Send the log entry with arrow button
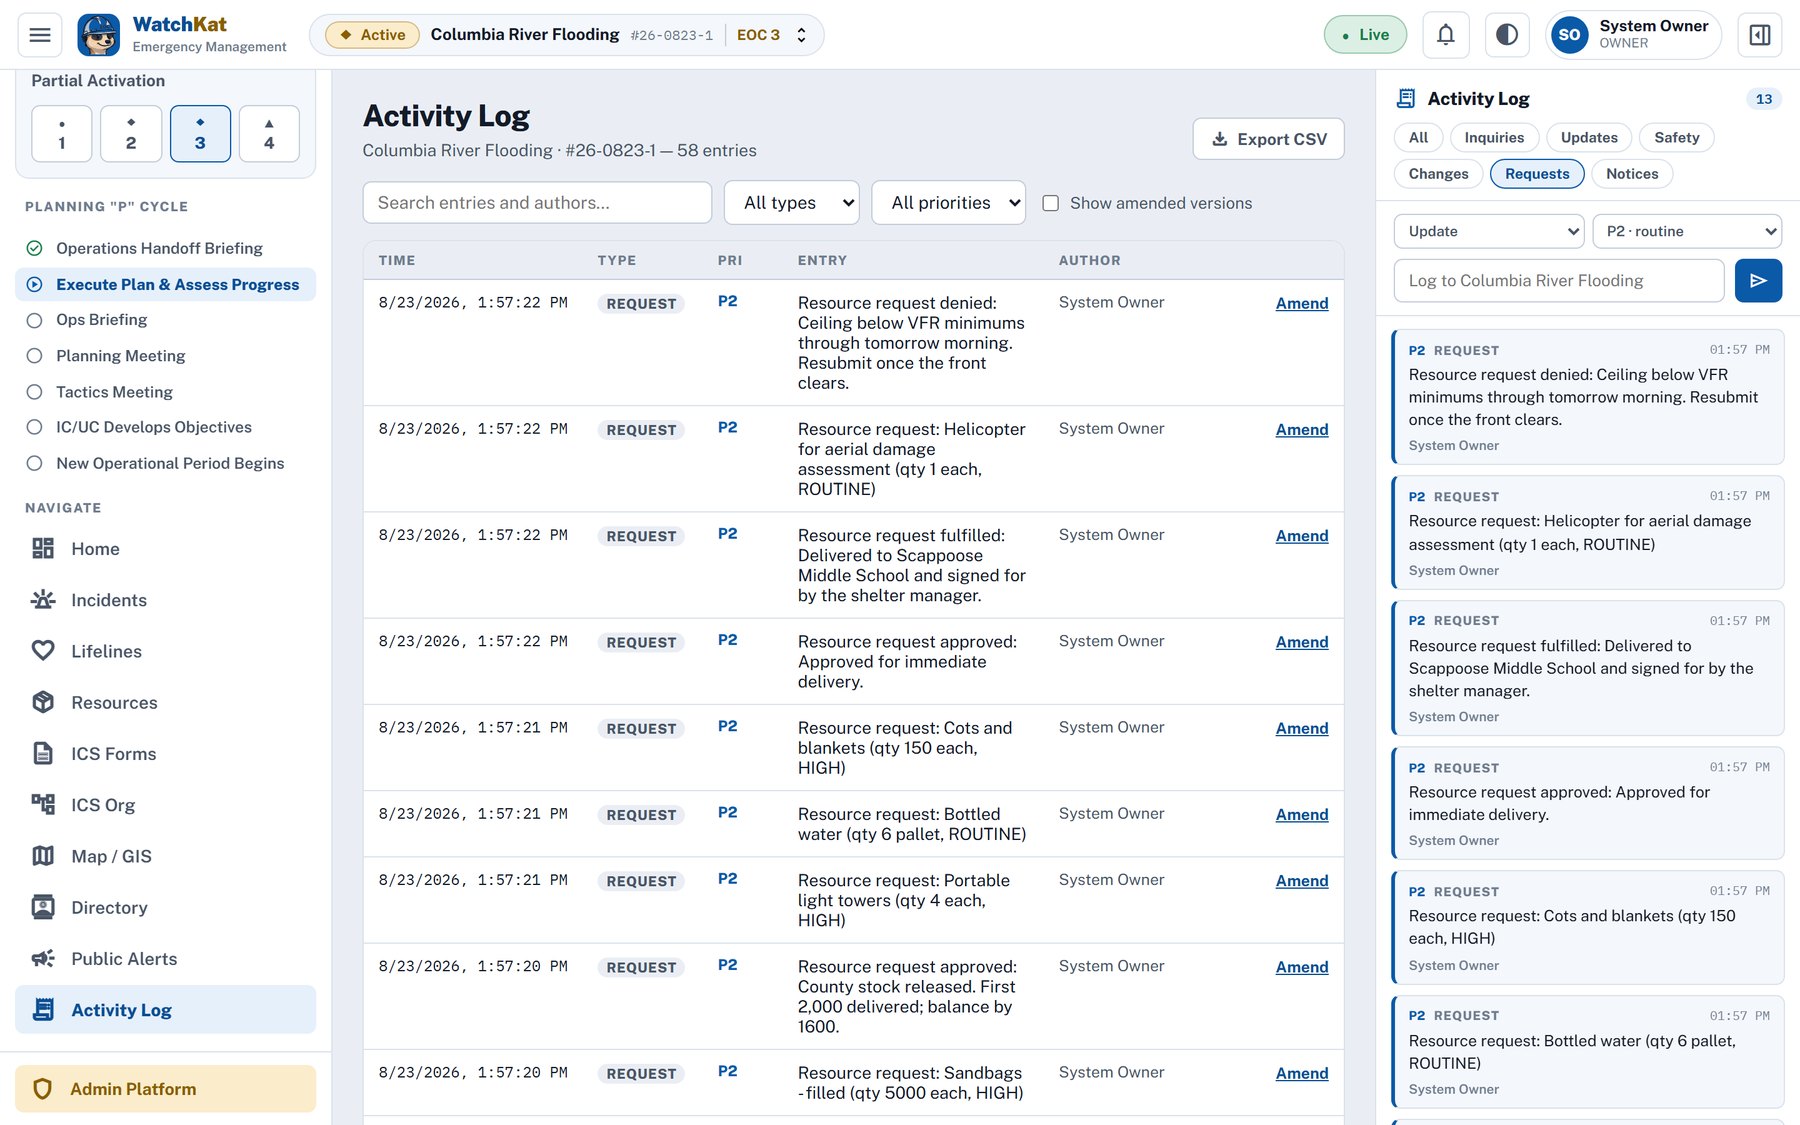This screenshot has width=1800, height=1125. [x=1758, y=281]
